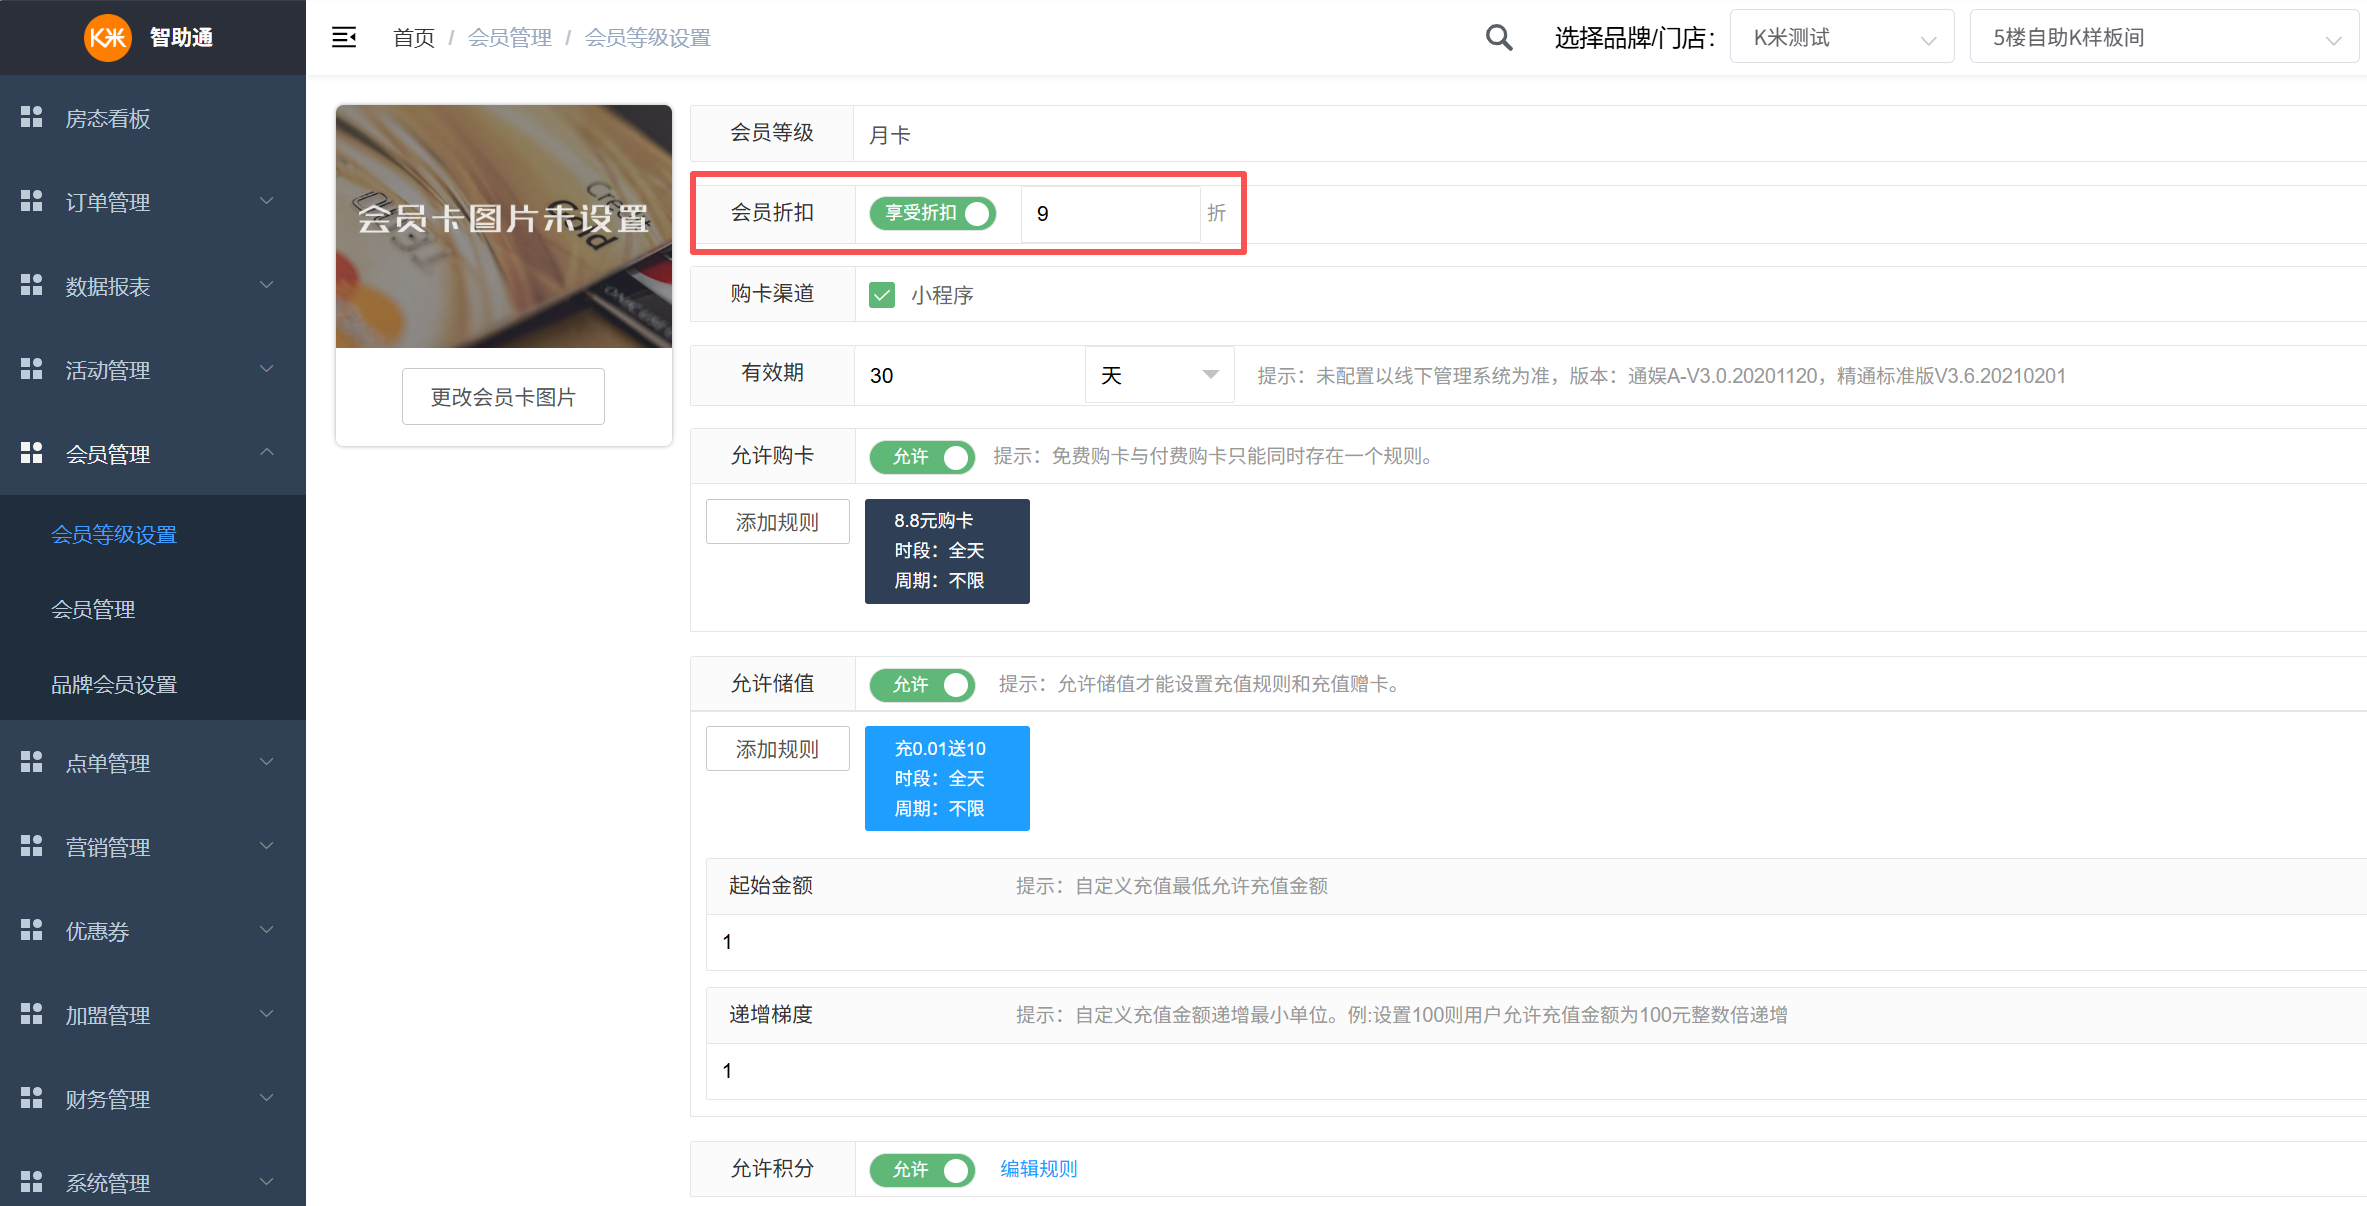Open the K米测试 brand dropdown

1842,38
